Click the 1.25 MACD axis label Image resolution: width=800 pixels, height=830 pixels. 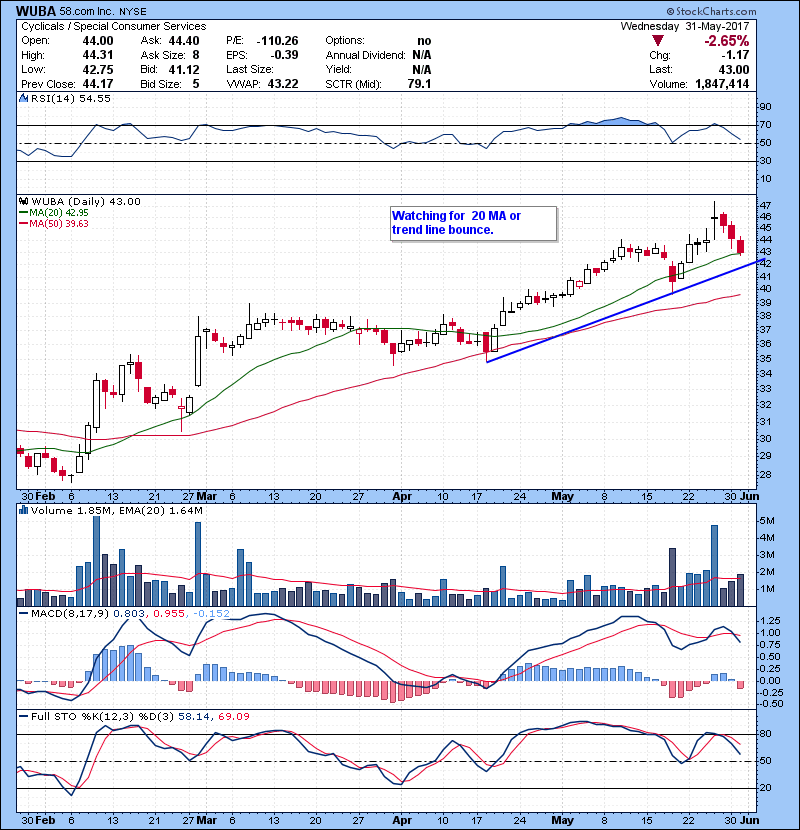coord(769,620)
